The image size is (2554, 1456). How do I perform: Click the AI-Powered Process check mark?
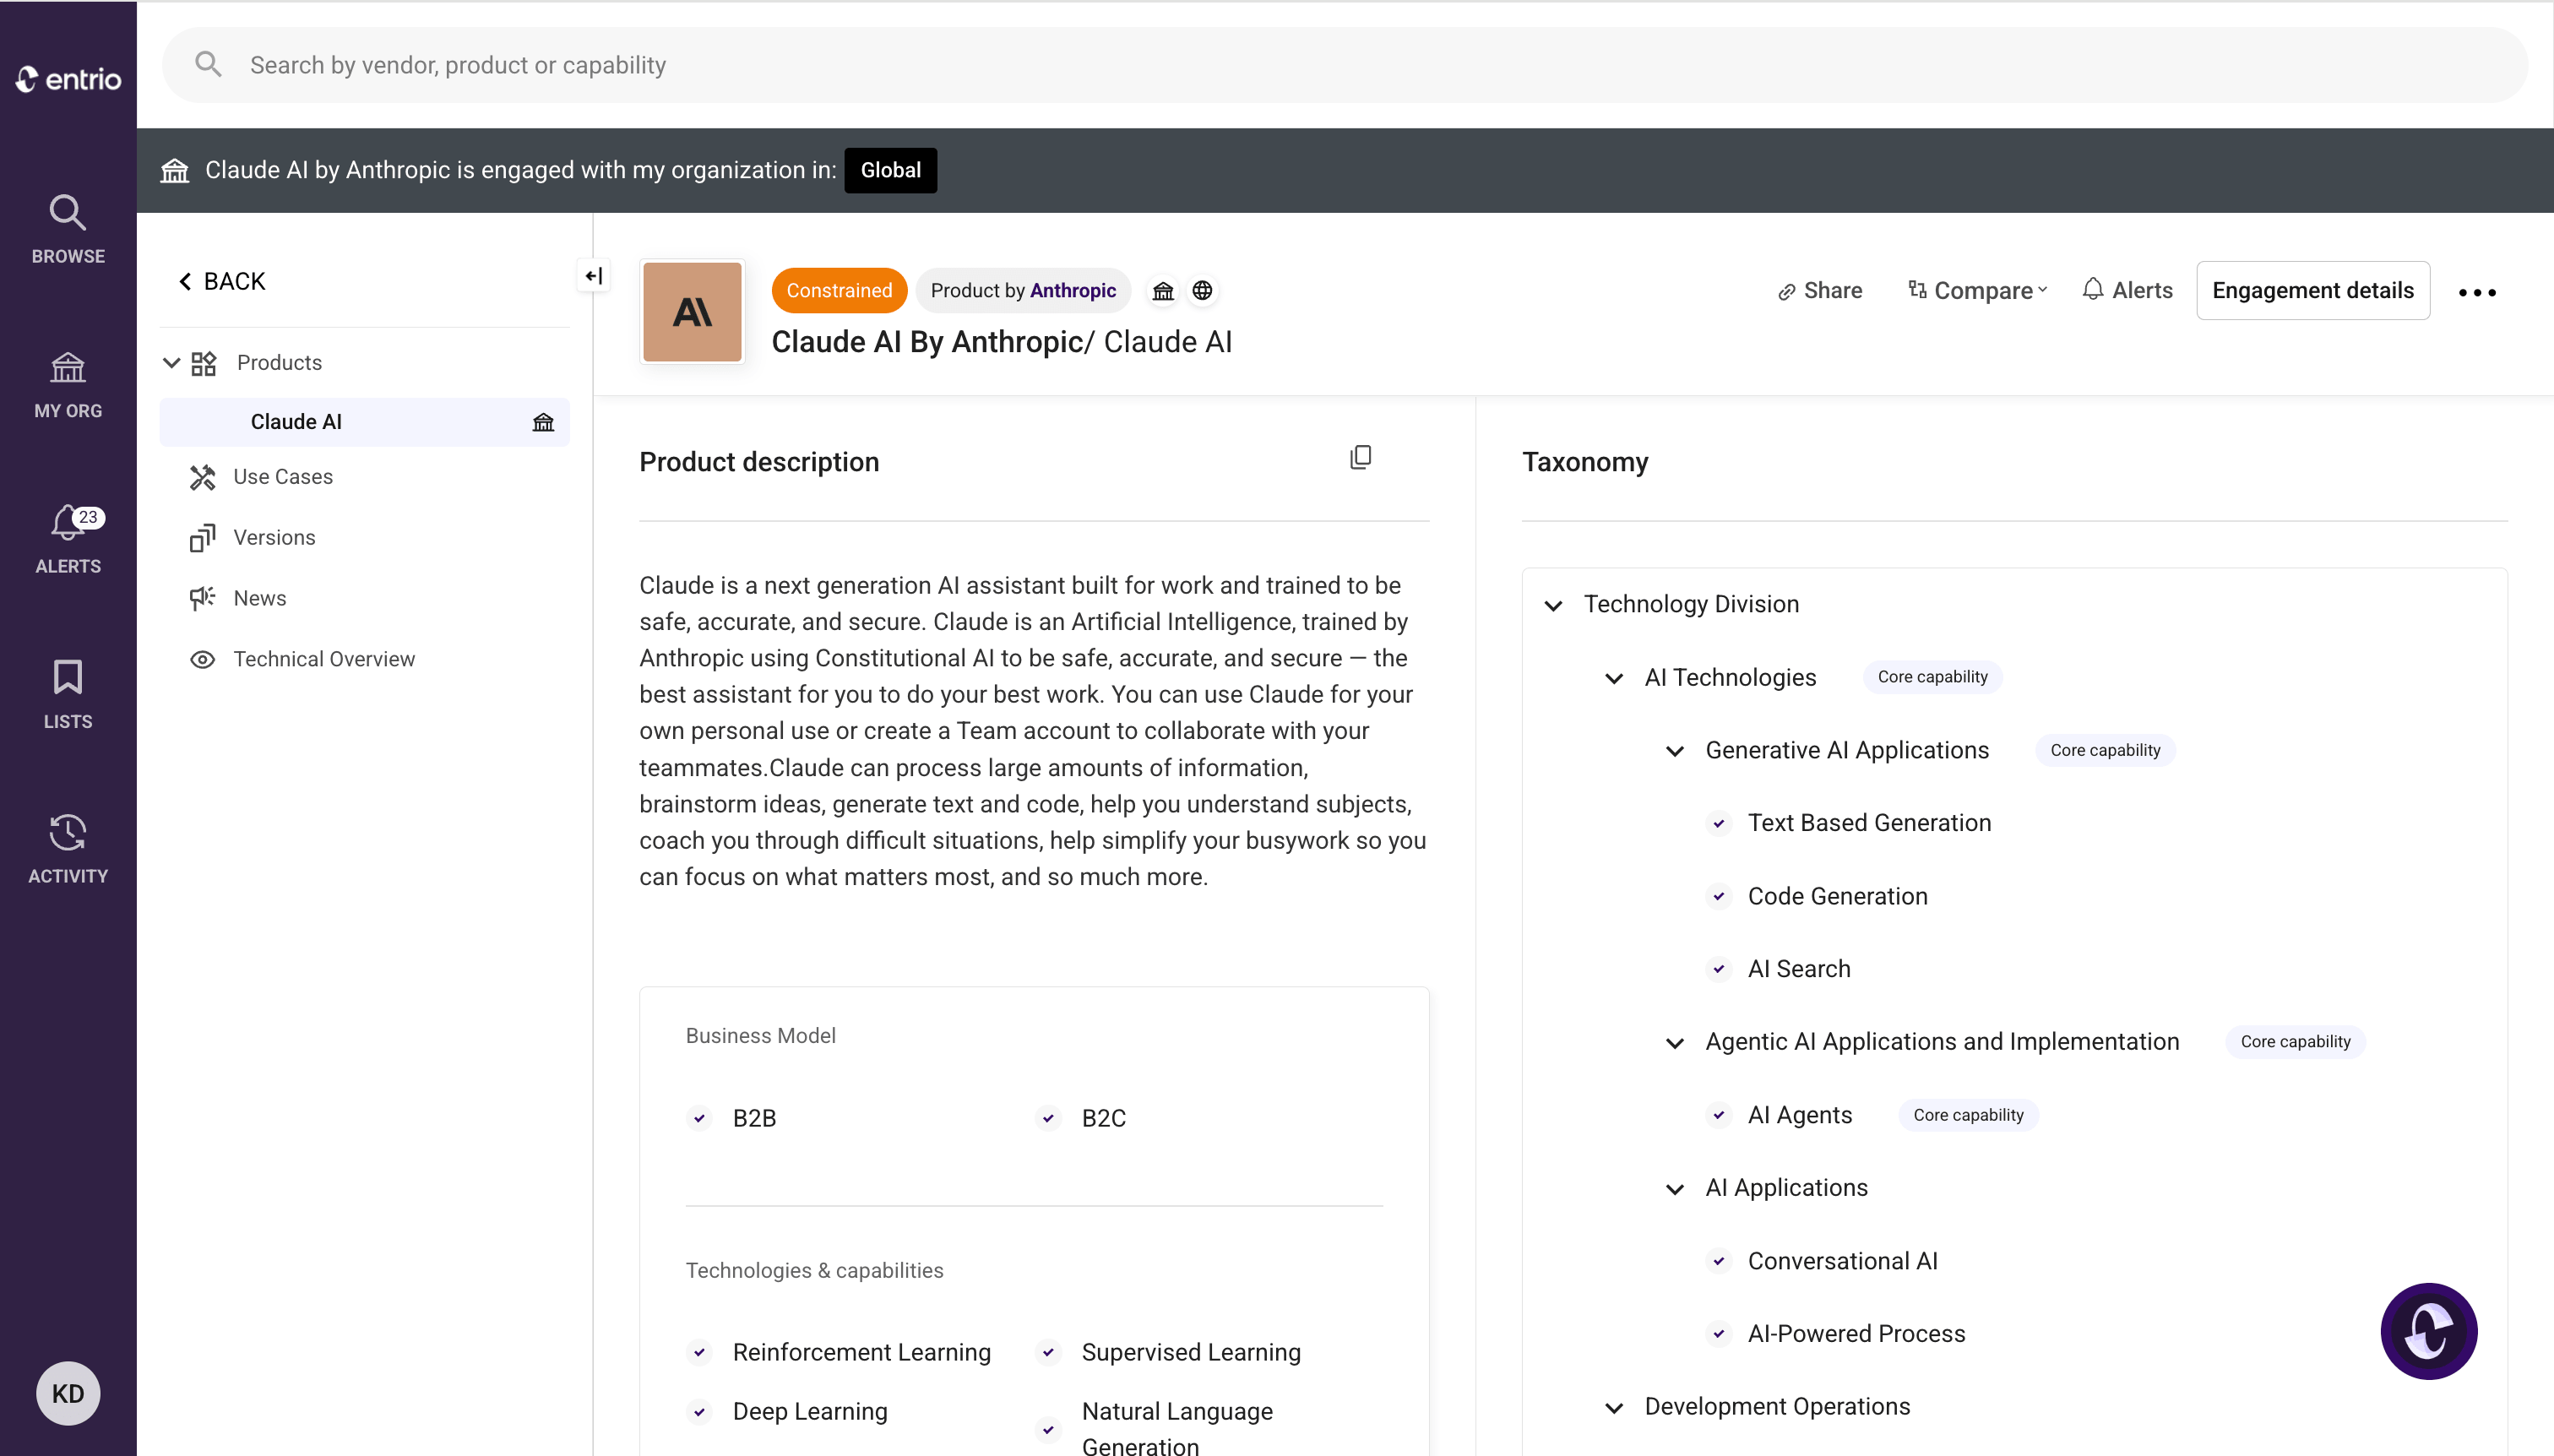point(1718,1335)
